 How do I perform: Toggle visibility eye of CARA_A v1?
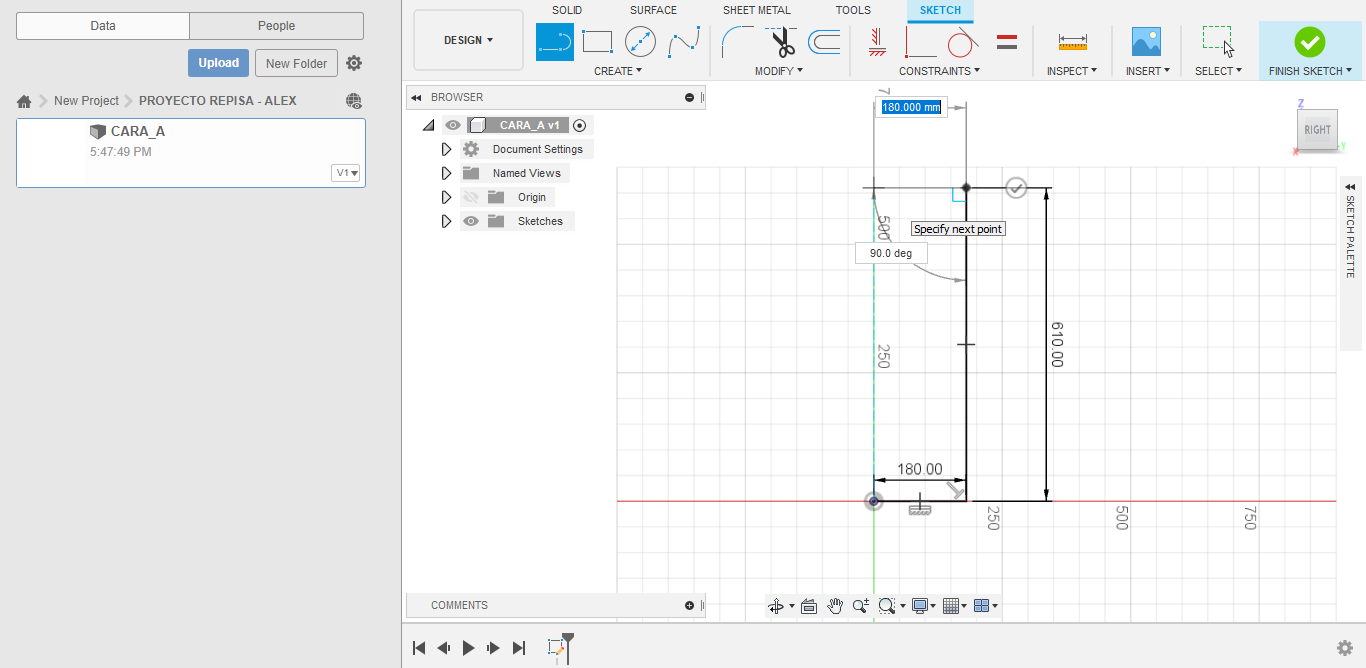(x=453, y=125)
